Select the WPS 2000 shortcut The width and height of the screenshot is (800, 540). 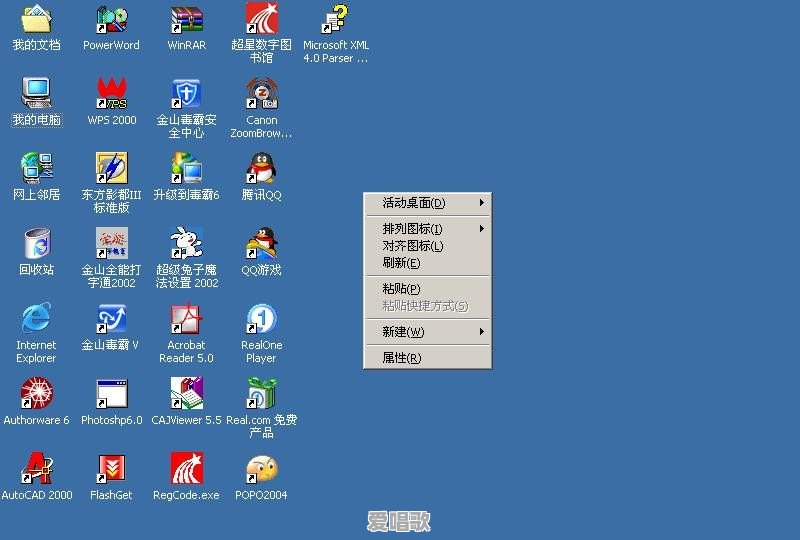(x=112, y=93)
